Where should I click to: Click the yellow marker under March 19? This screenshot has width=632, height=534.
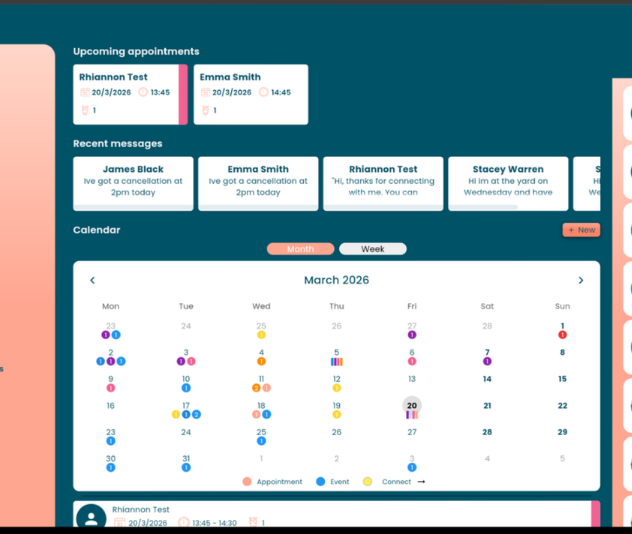point(337,414)
